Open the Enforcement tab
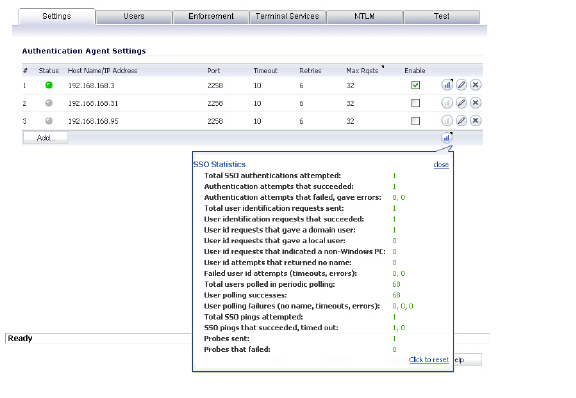Image resolution: width=576 pixels, height=398 pixels. 211,17
